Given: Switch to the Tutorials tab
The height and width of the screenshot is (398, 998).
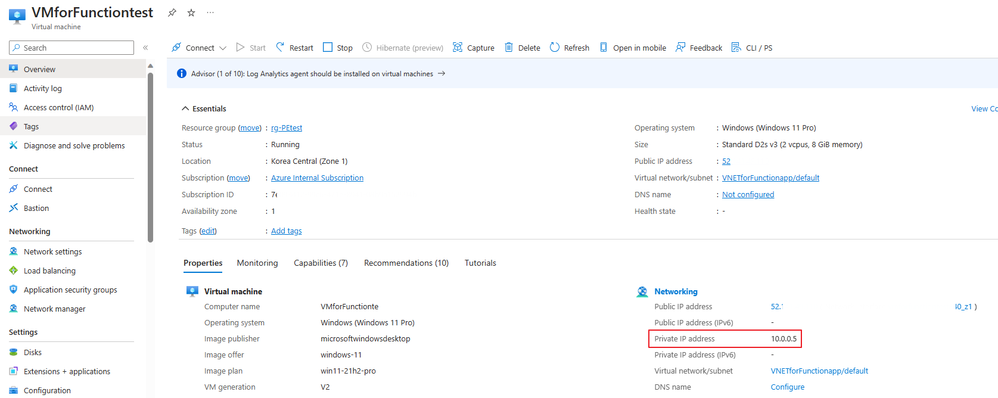Looking at the screenshot, I should click(480, 263).
